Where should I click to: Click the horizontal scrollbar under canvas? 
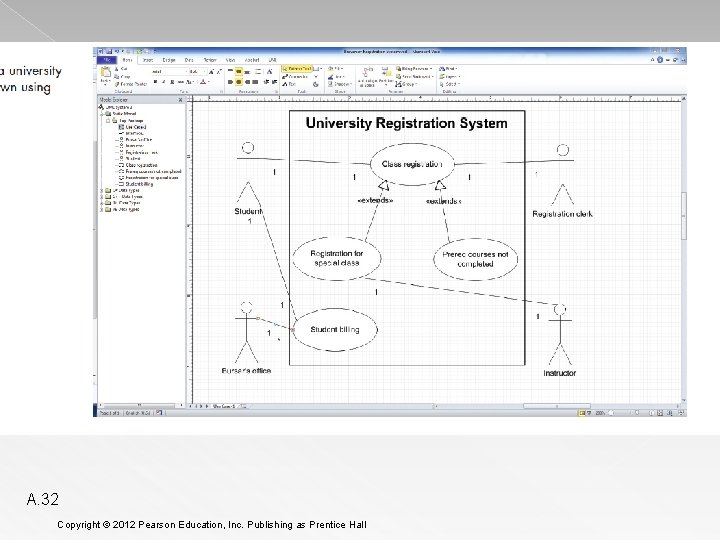pyautogui.click(x=557, y=406)
